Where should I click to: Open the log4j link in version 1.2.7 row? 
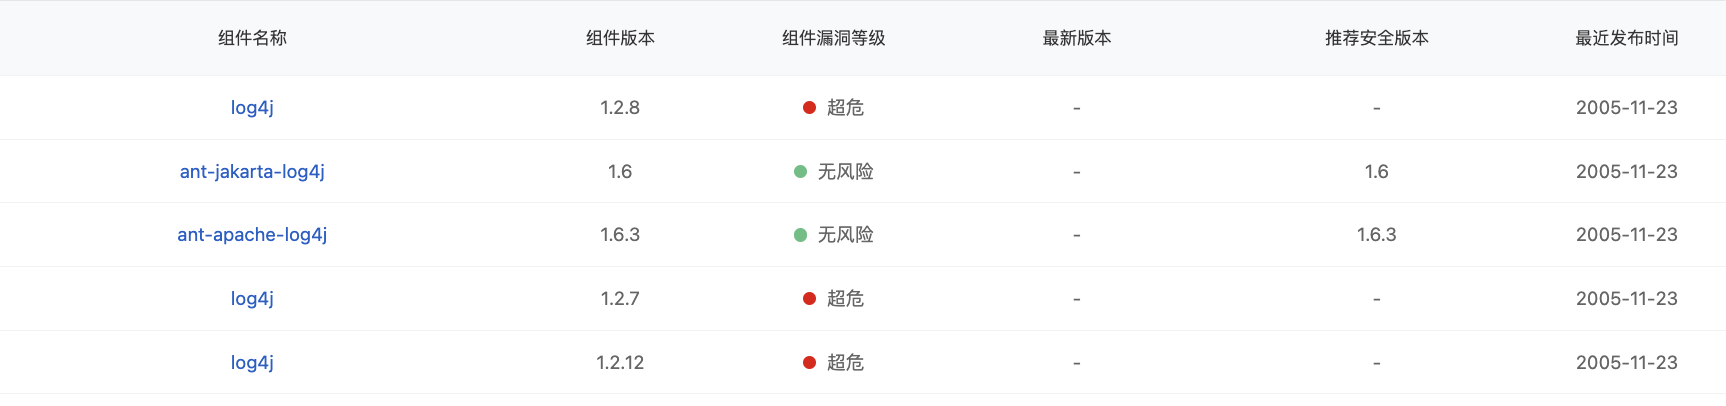pos(252,299)
